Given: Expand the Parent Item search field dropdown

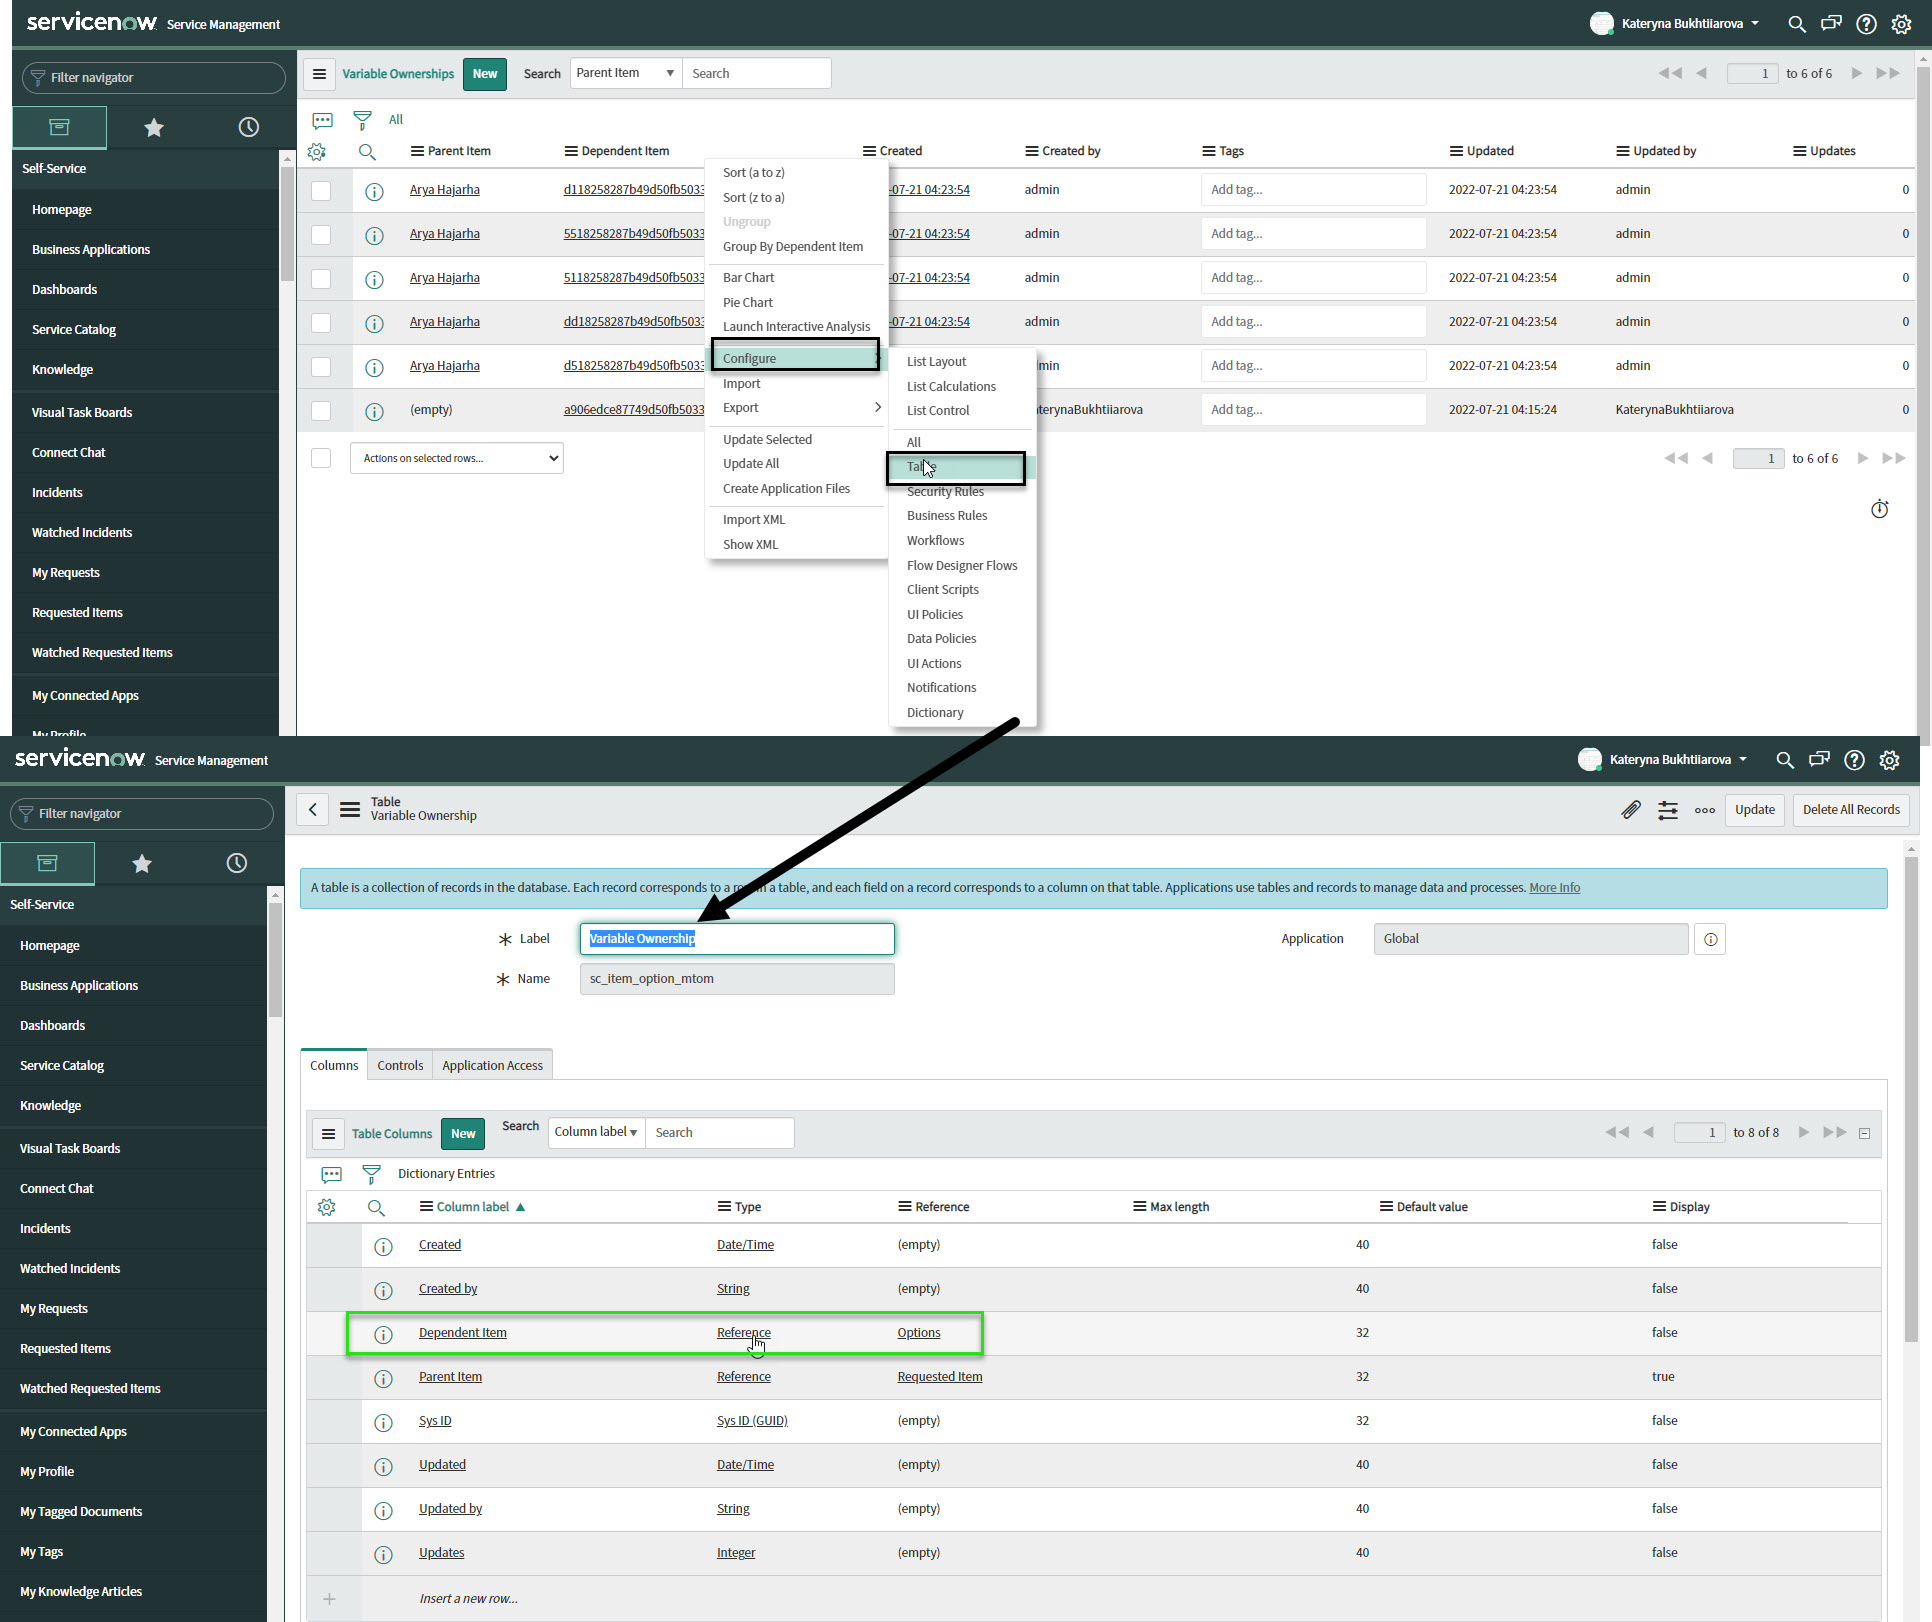Looking at the screenshot, I should 626,73.
